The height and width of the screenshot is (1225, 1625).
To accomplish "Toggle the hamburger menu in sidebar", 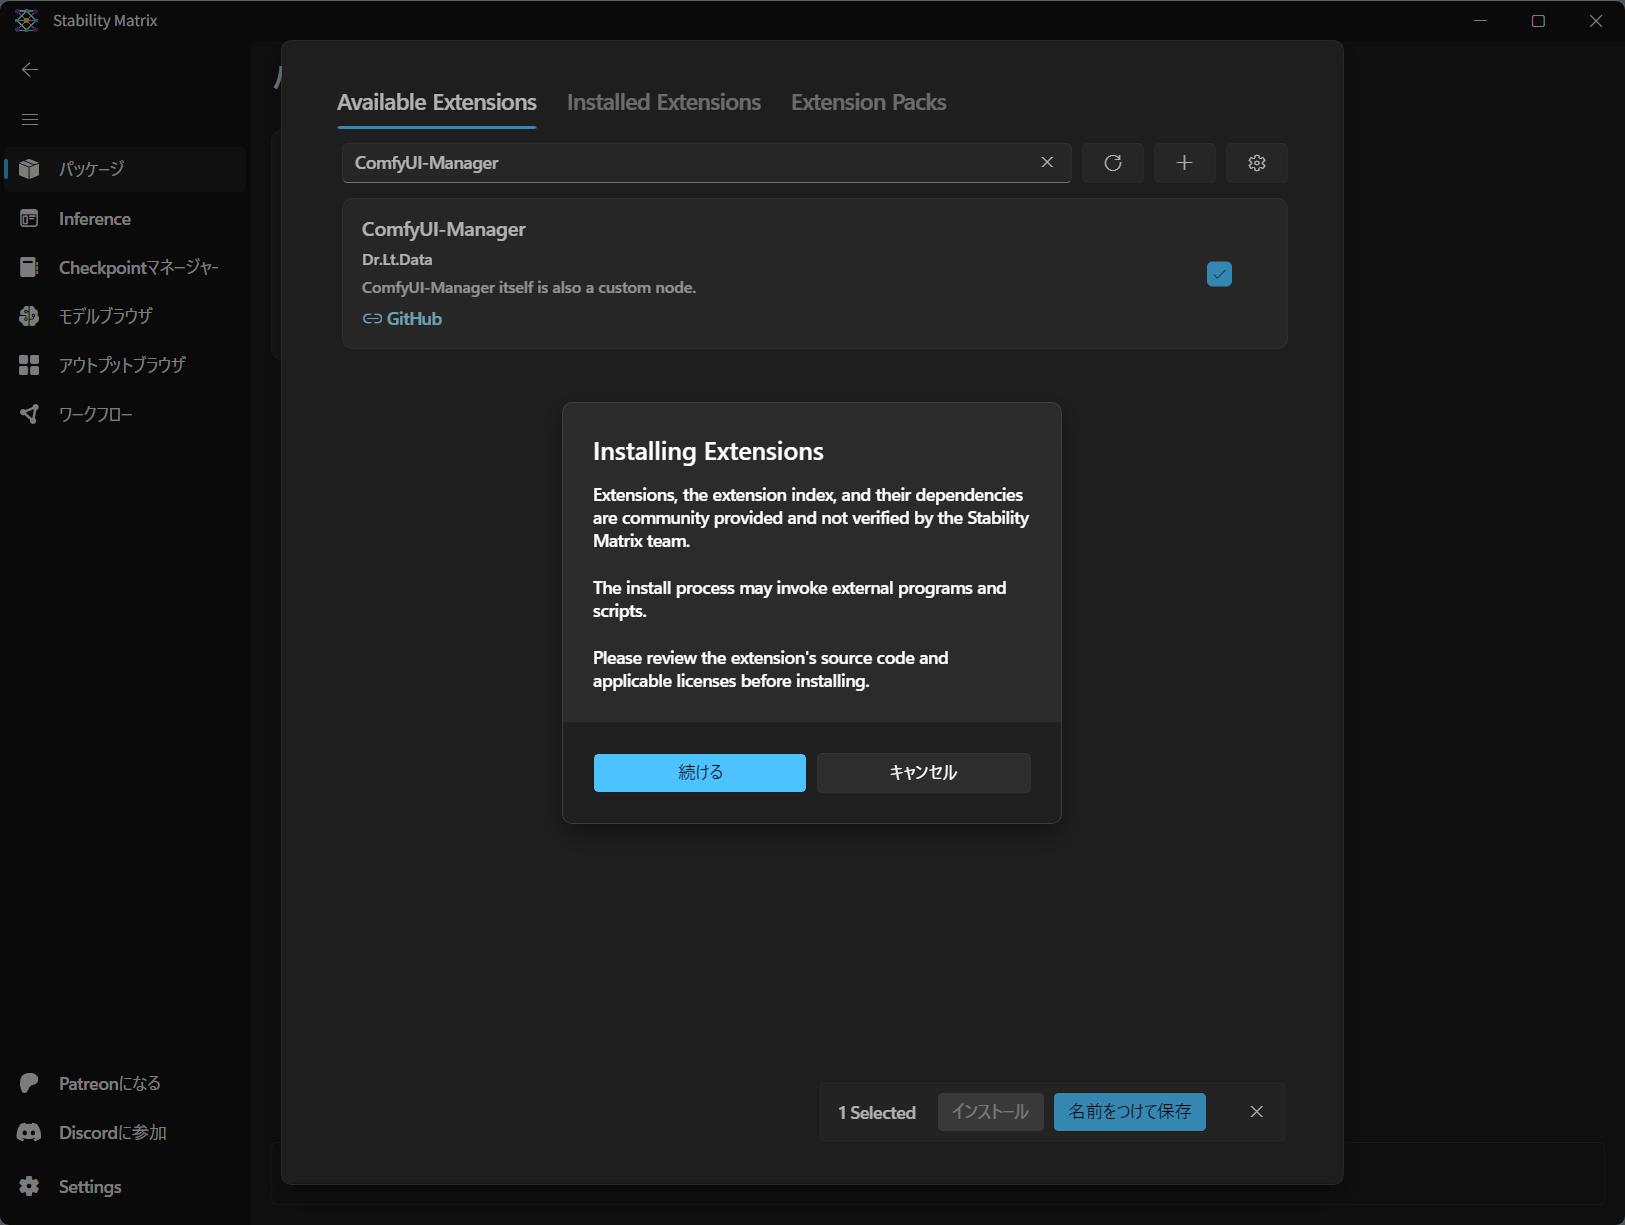I will (30, 120).
